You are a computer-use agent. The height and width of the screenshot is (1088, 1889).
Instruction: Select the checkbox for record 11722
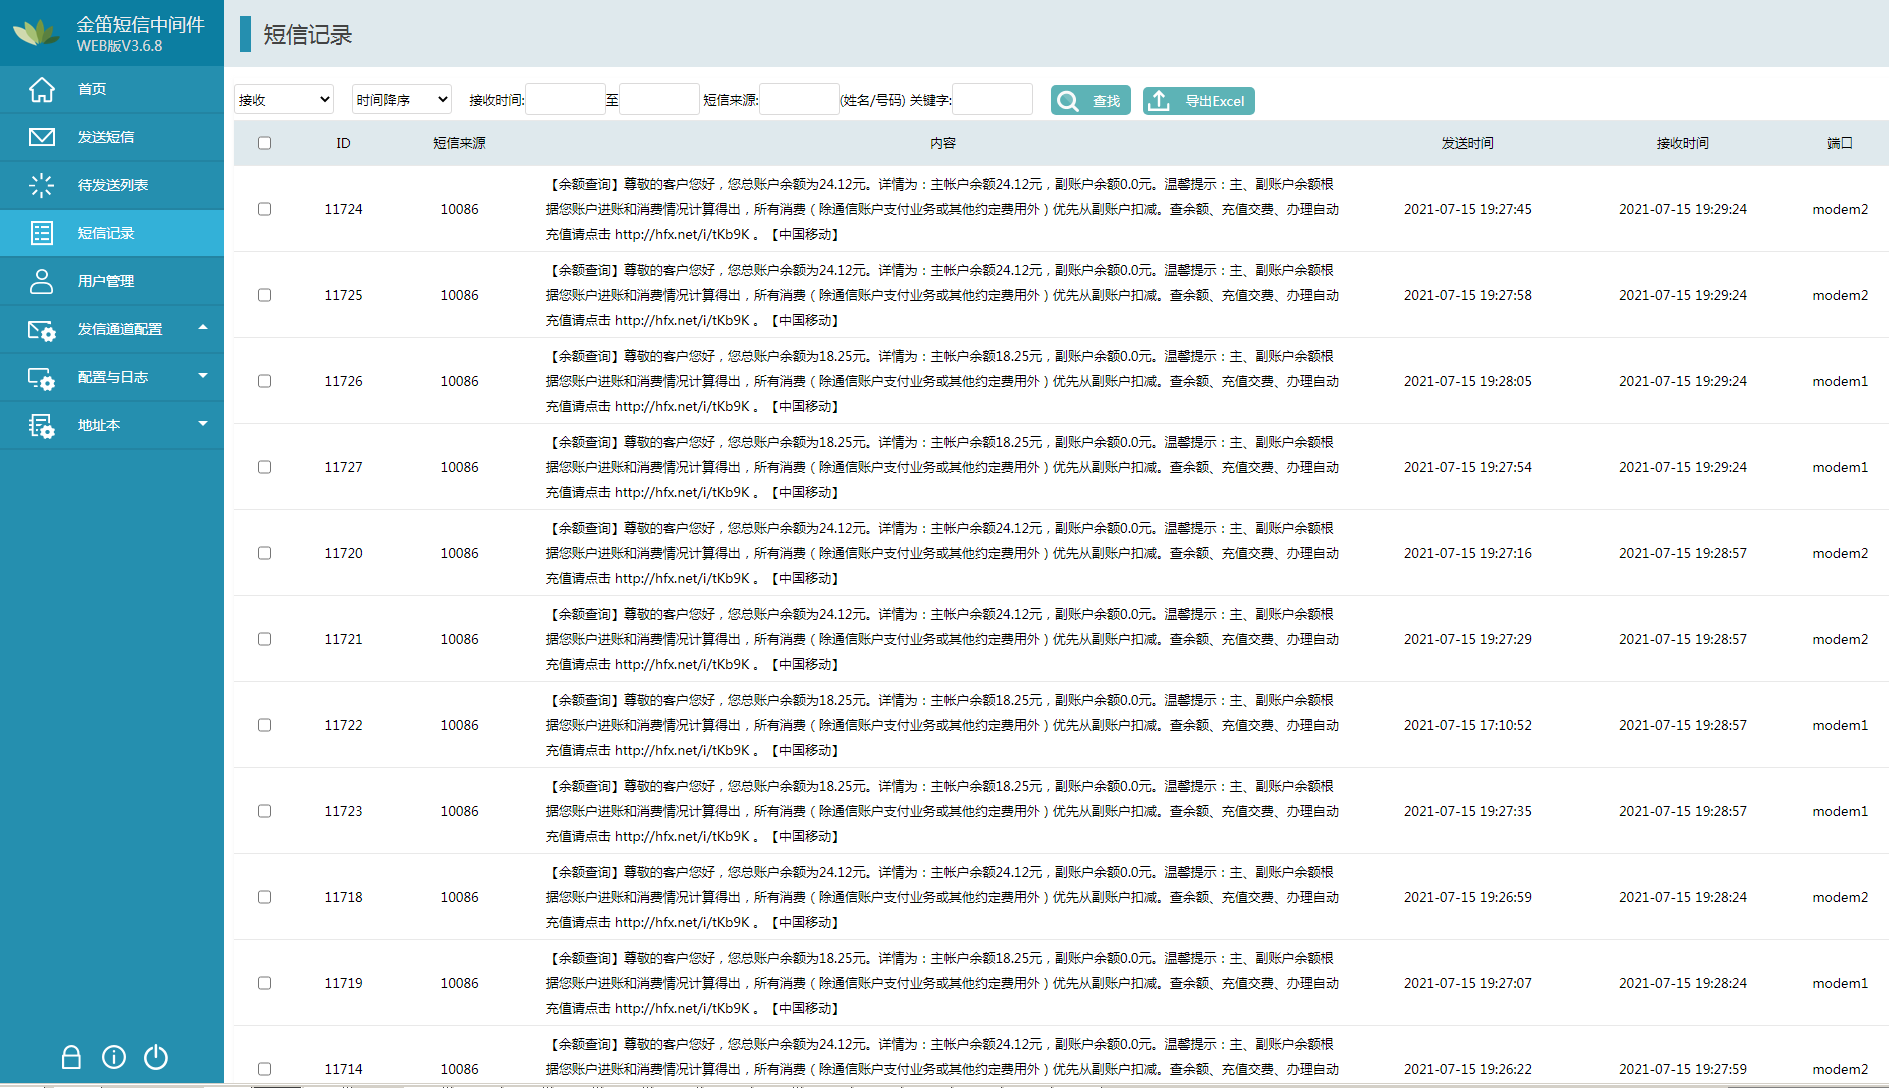pyautogui.click(x=264, y=725)
